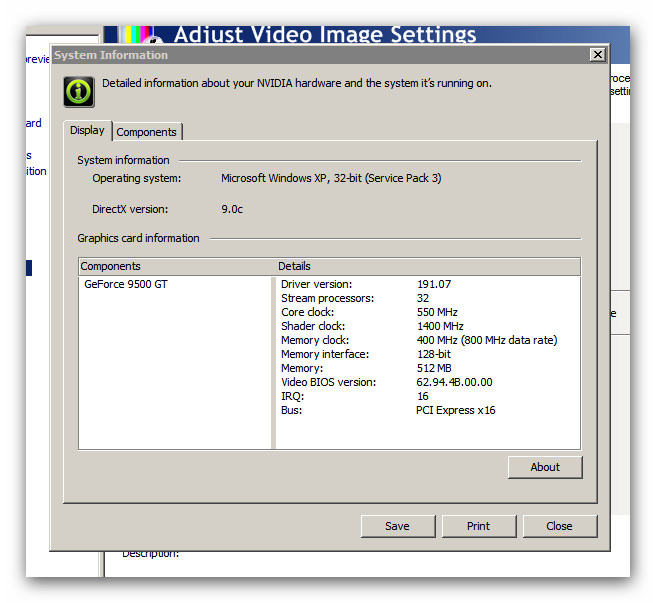Click the IRQ row label
This screenshot has width=656, height=603.
[x=292, y=396]
